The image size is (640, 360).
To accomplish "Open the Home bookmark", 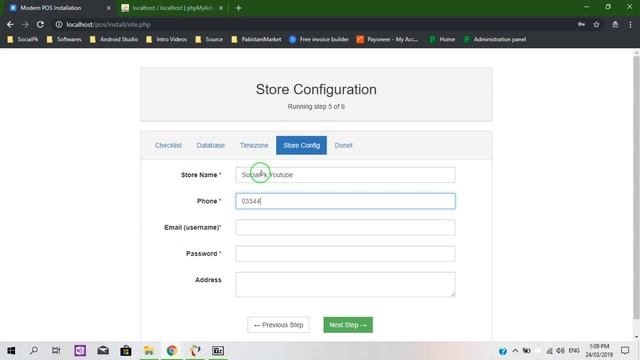I will coord(442,39).
